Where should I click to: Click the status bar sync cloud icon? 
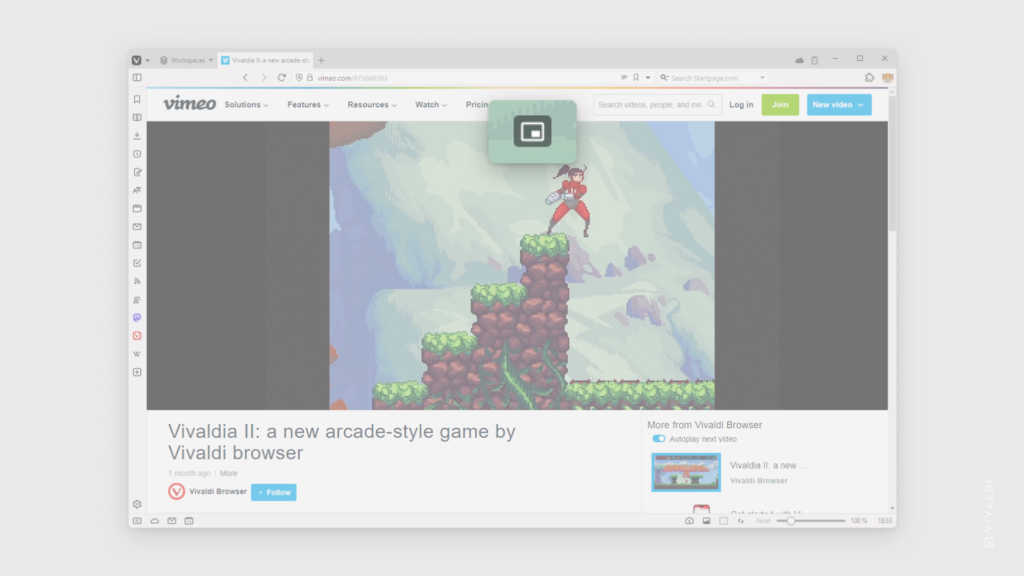point(155,521)
